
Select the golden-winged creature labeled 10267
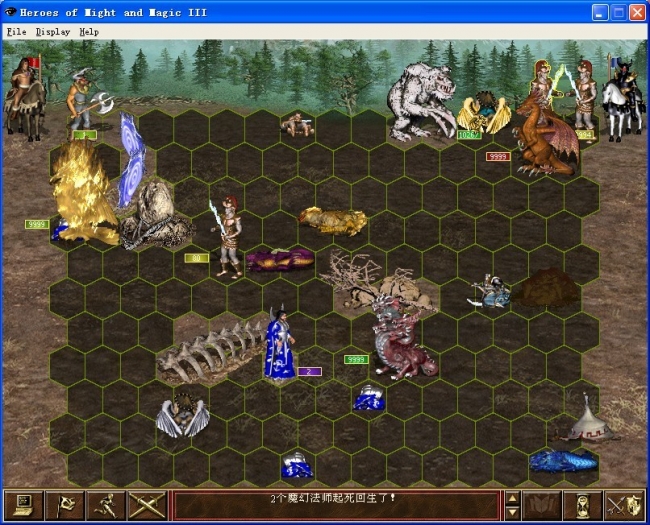coord(484,112)
